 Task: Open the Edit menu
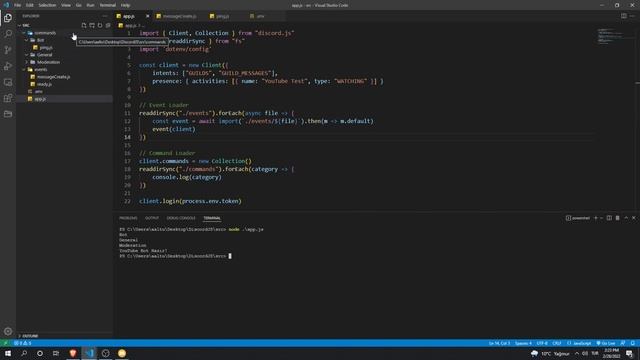click(x=30, y=5)
